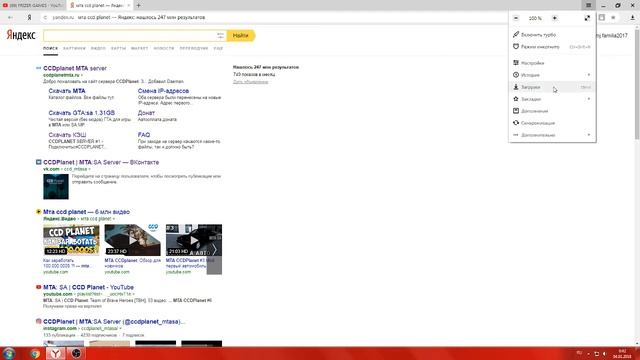The image size is (640, 360).
Task: Open Chrome from the taskbar
Action: pos(35,353)
